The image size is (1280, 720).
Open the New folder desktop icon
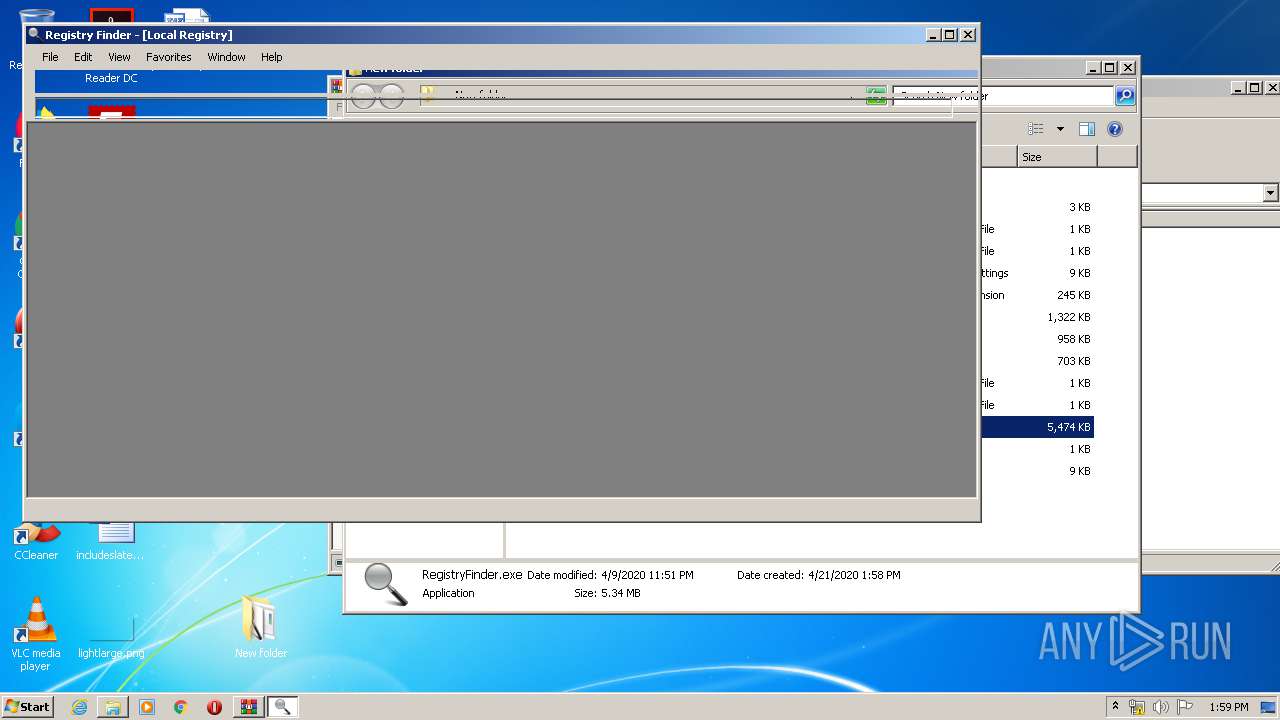pos(260,627)
